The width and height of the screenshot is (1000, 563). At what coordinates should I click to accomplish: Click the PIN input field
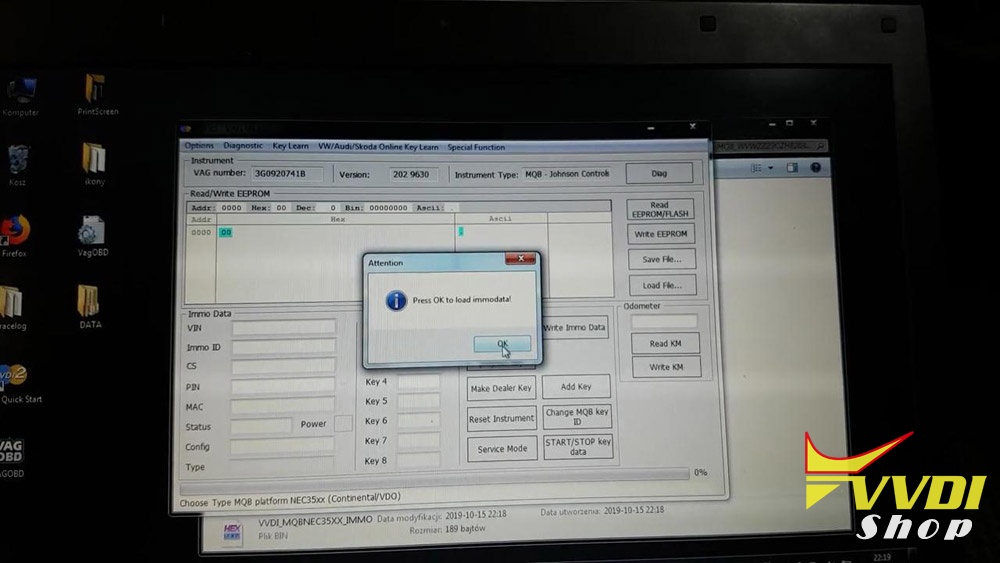(283, 386)
